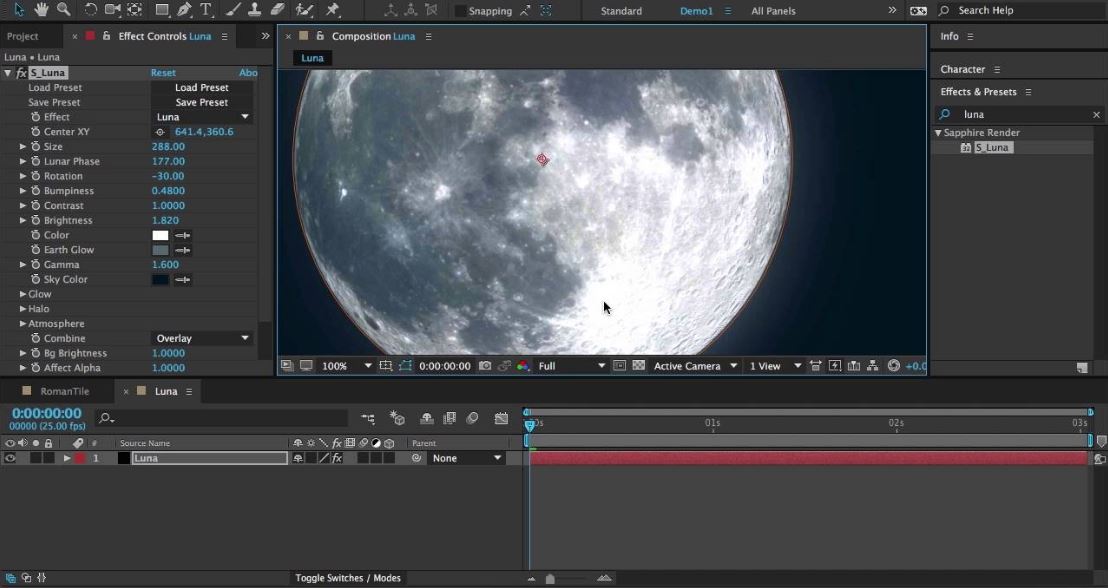Open the Combine dropdown set to Overlay
The image size is (1108, 588).
(200, 338)
